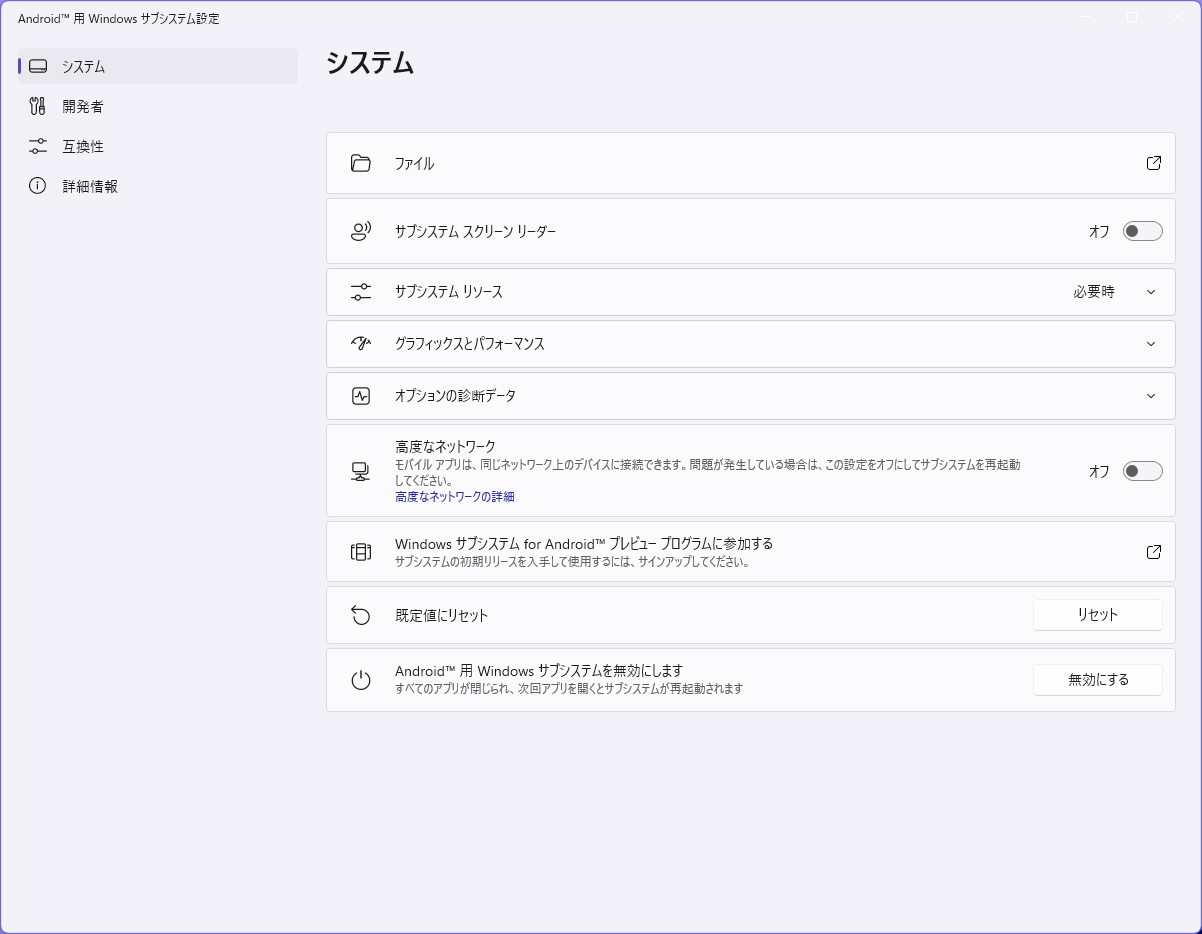Close the settings window
Viewport: 1202px width, 934px height.
(1178, 17)
